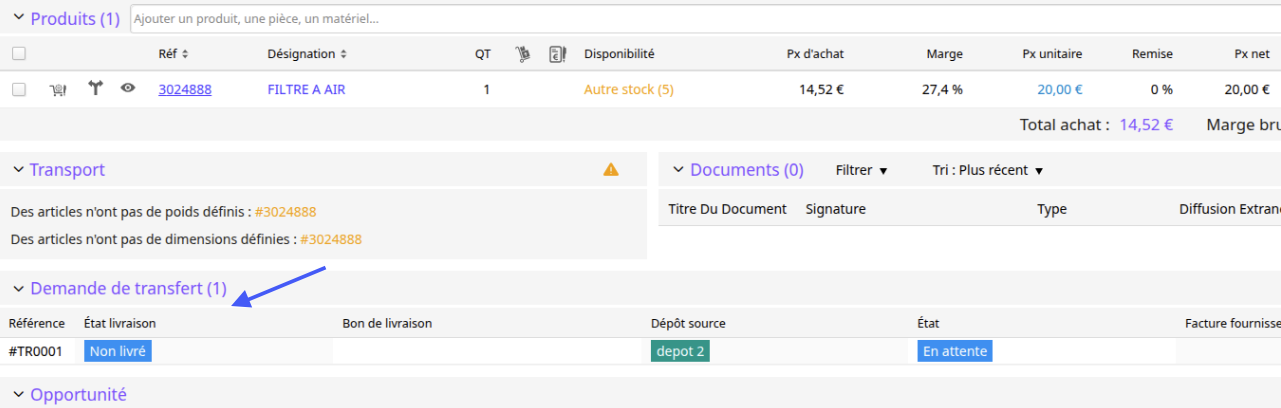Click the fork/split icon in row 3024888
This screenshot has width=1281, height=408.
point(95,88)
